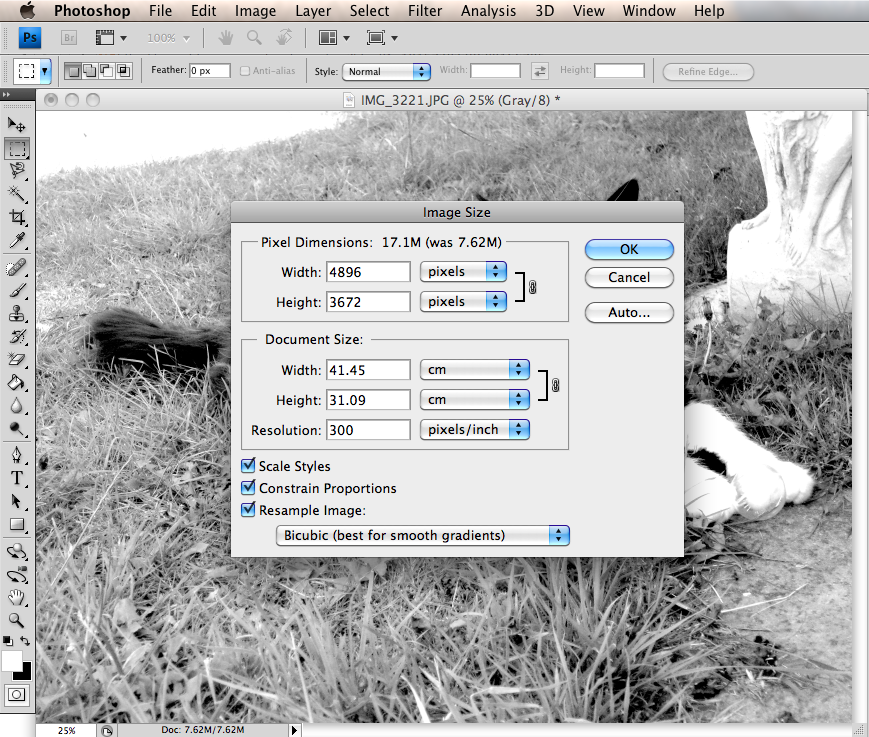869x737 pixels.
Task: Open Style Normal dropdown
Action: coord(386,71)
